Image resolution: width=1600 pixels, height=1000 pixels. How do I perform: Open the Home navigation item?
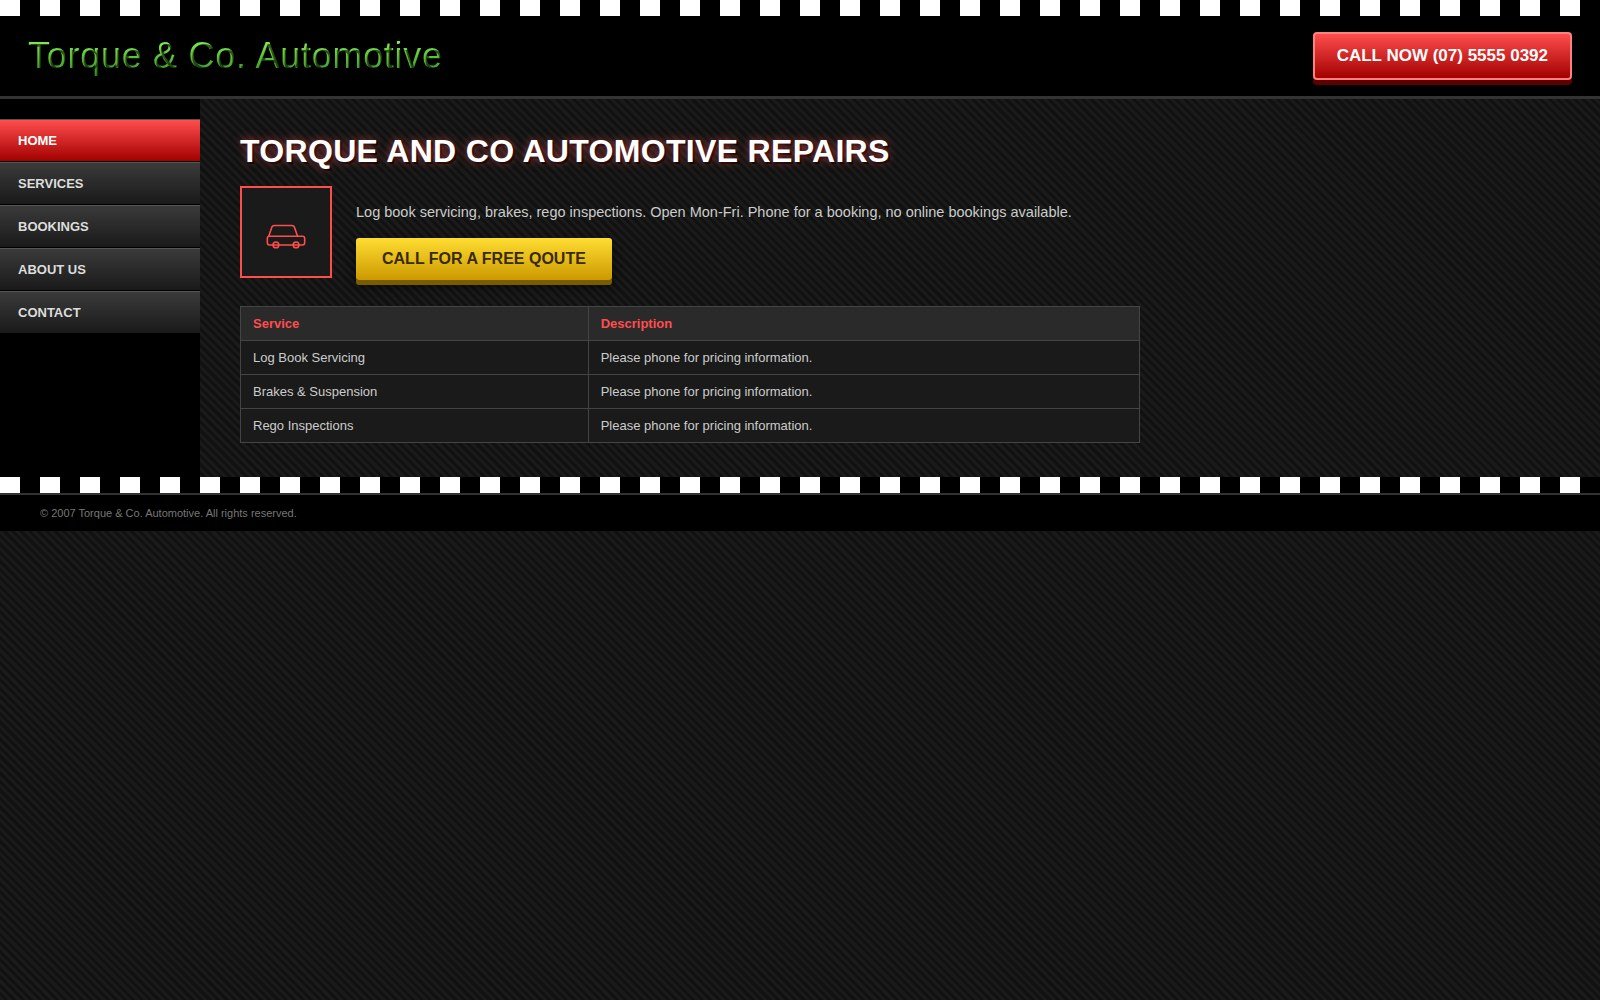[100, 140]
